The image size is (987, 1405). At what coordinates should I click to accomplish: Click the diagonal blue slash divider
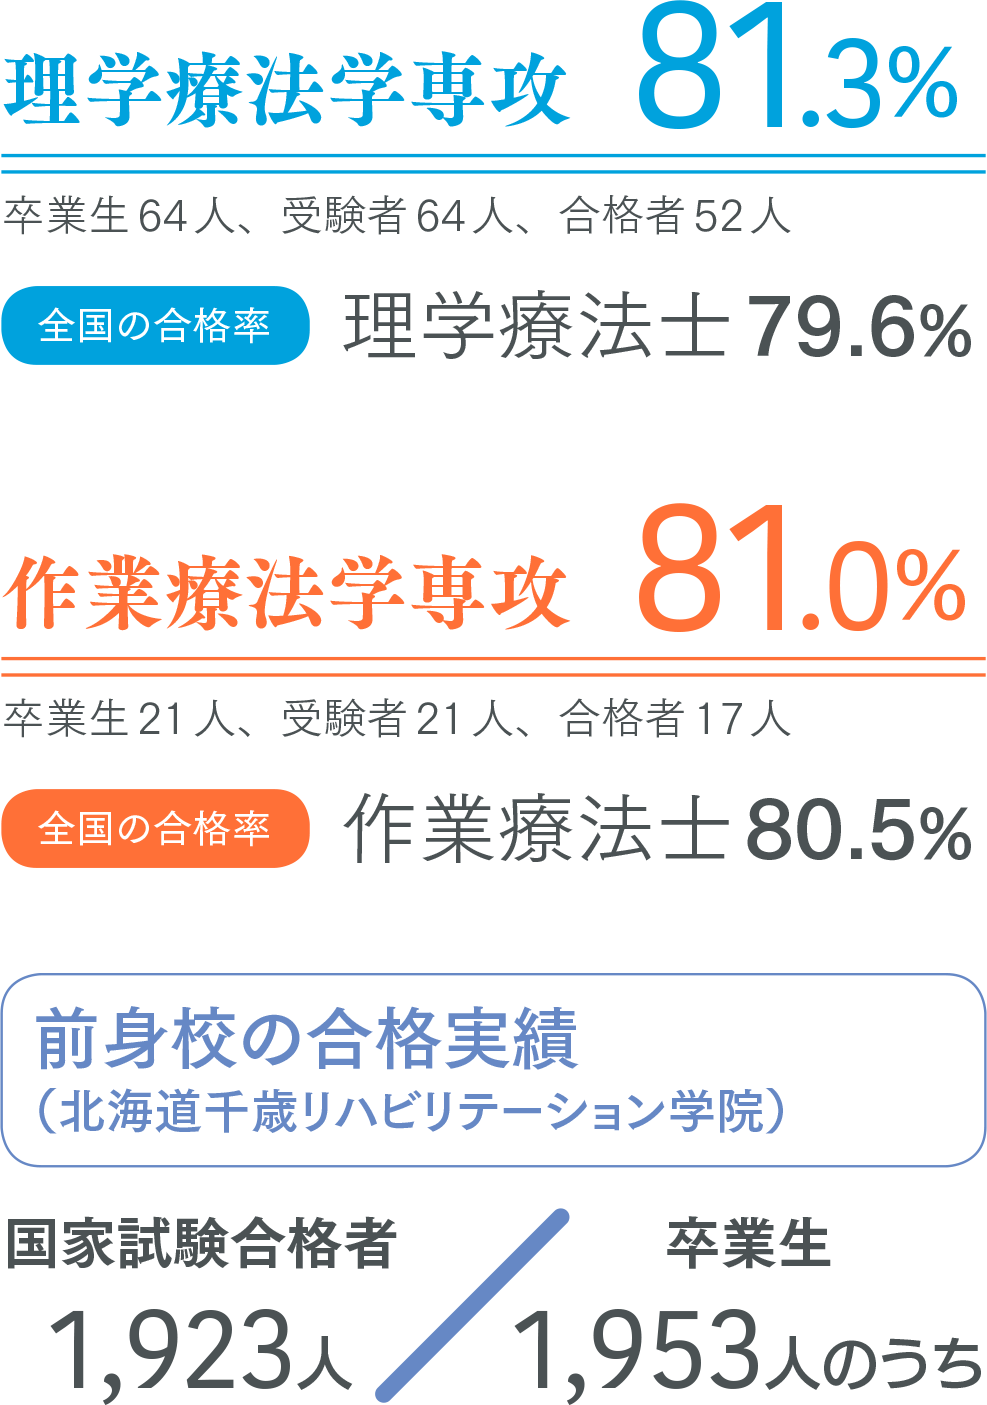click(x=473, y=1305)
